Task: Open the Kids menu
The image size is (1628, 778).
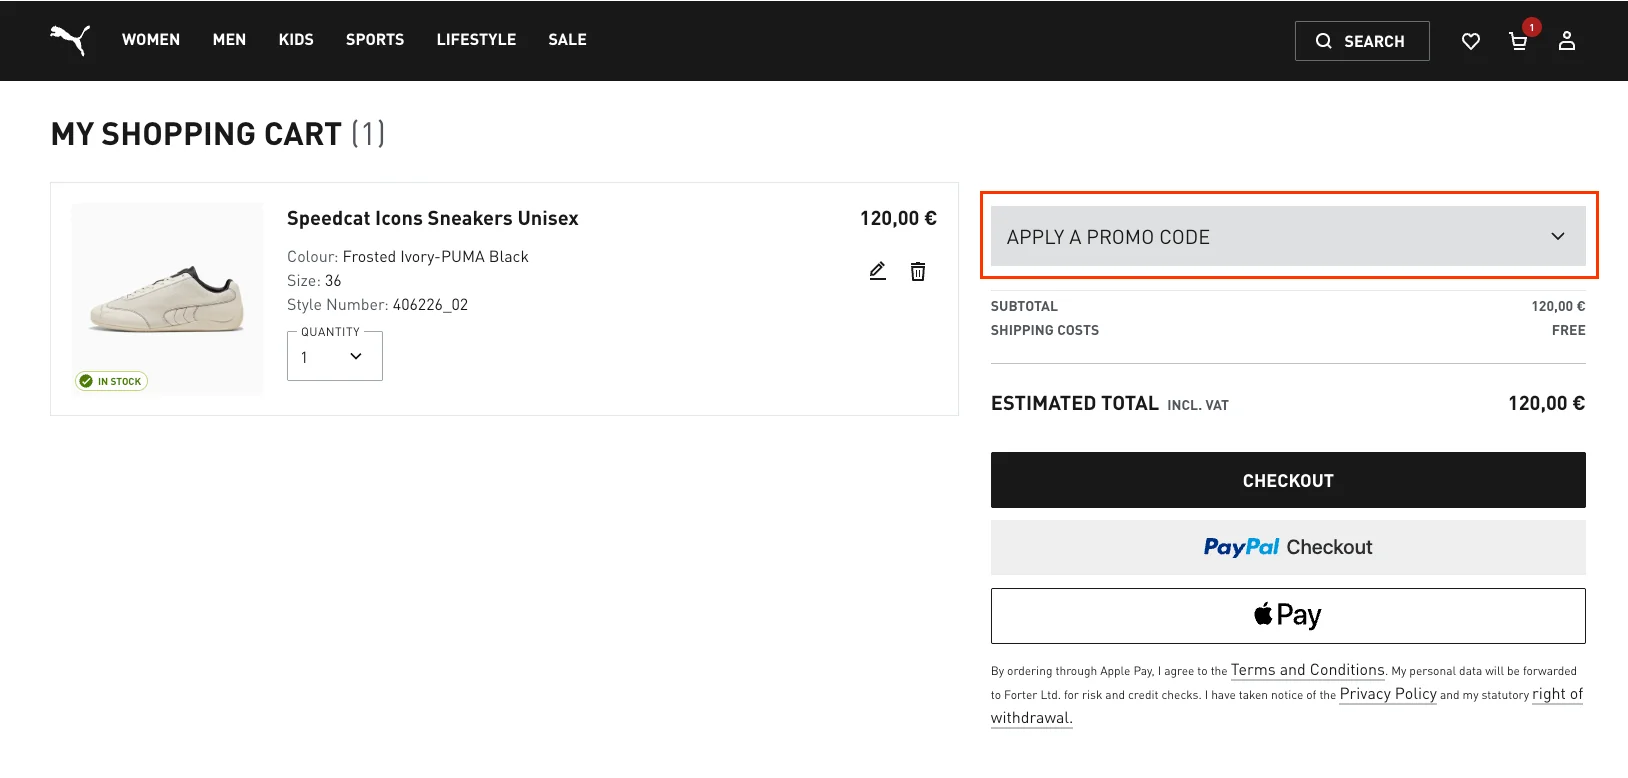Action: (296, 40)
